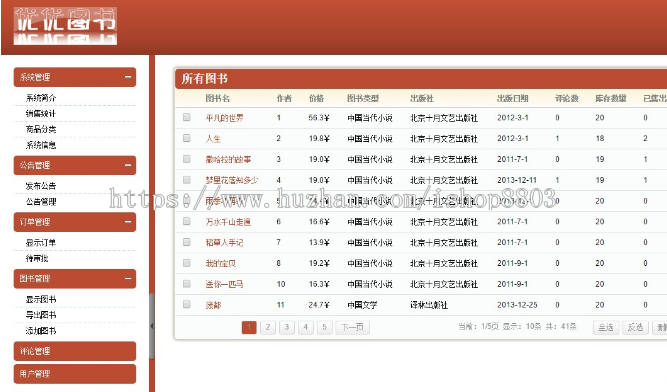This screenshot has height=392, width=667.
Task: Expand the 用户管理 section
Action: tap(75, 374)
